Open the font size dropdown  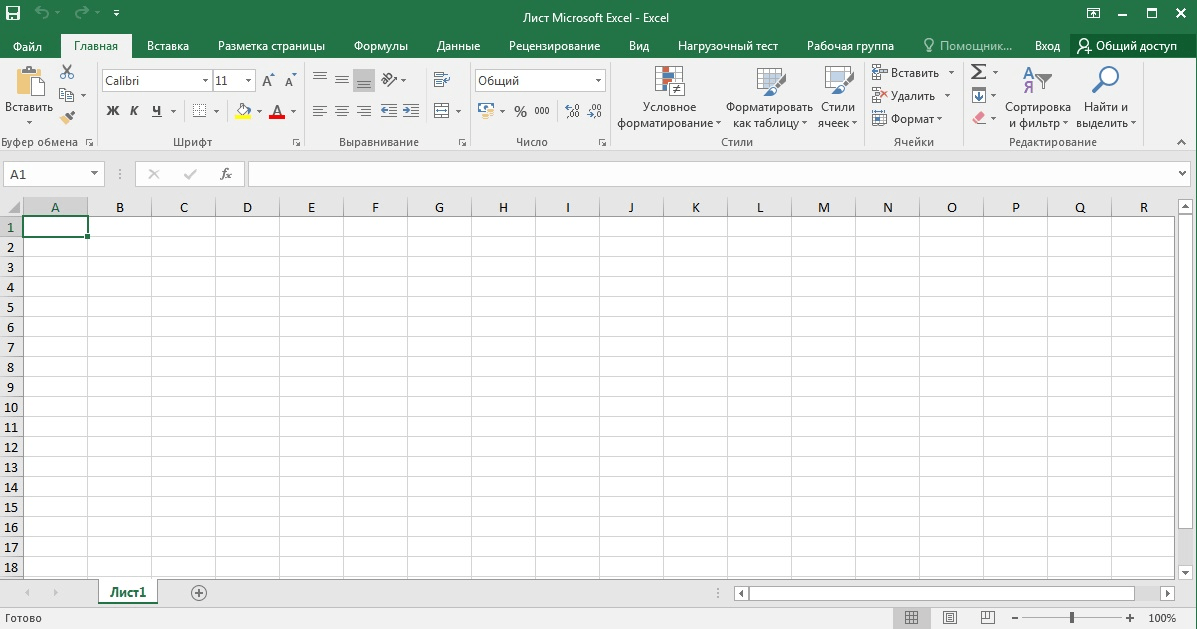[248, 80]
